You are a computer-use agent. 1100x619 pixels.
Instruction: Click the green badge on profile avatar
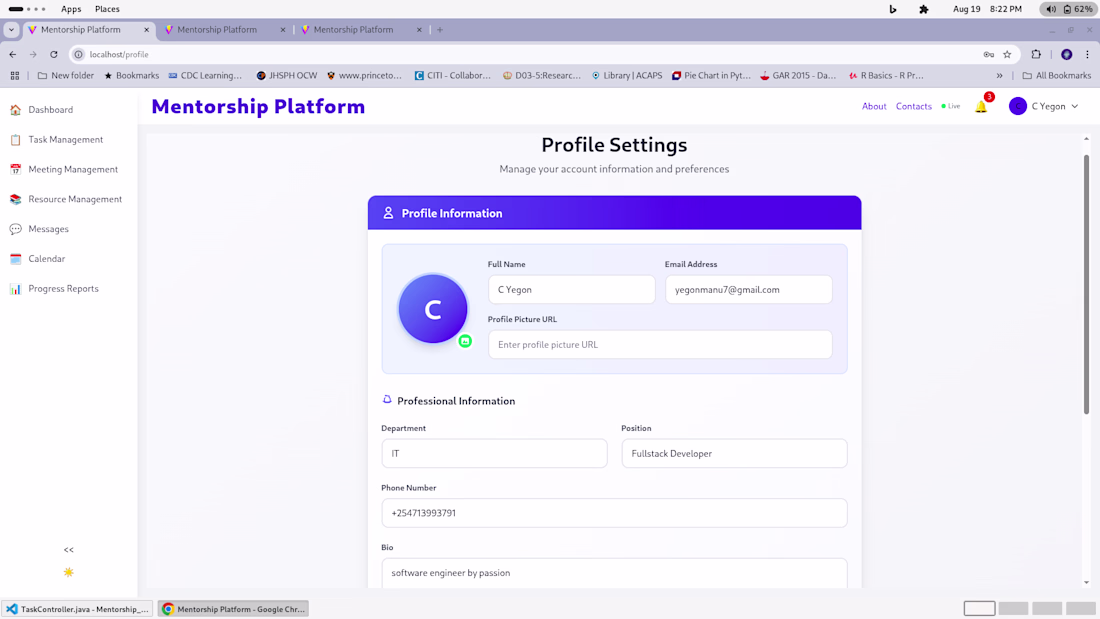[x=465, y=341]
